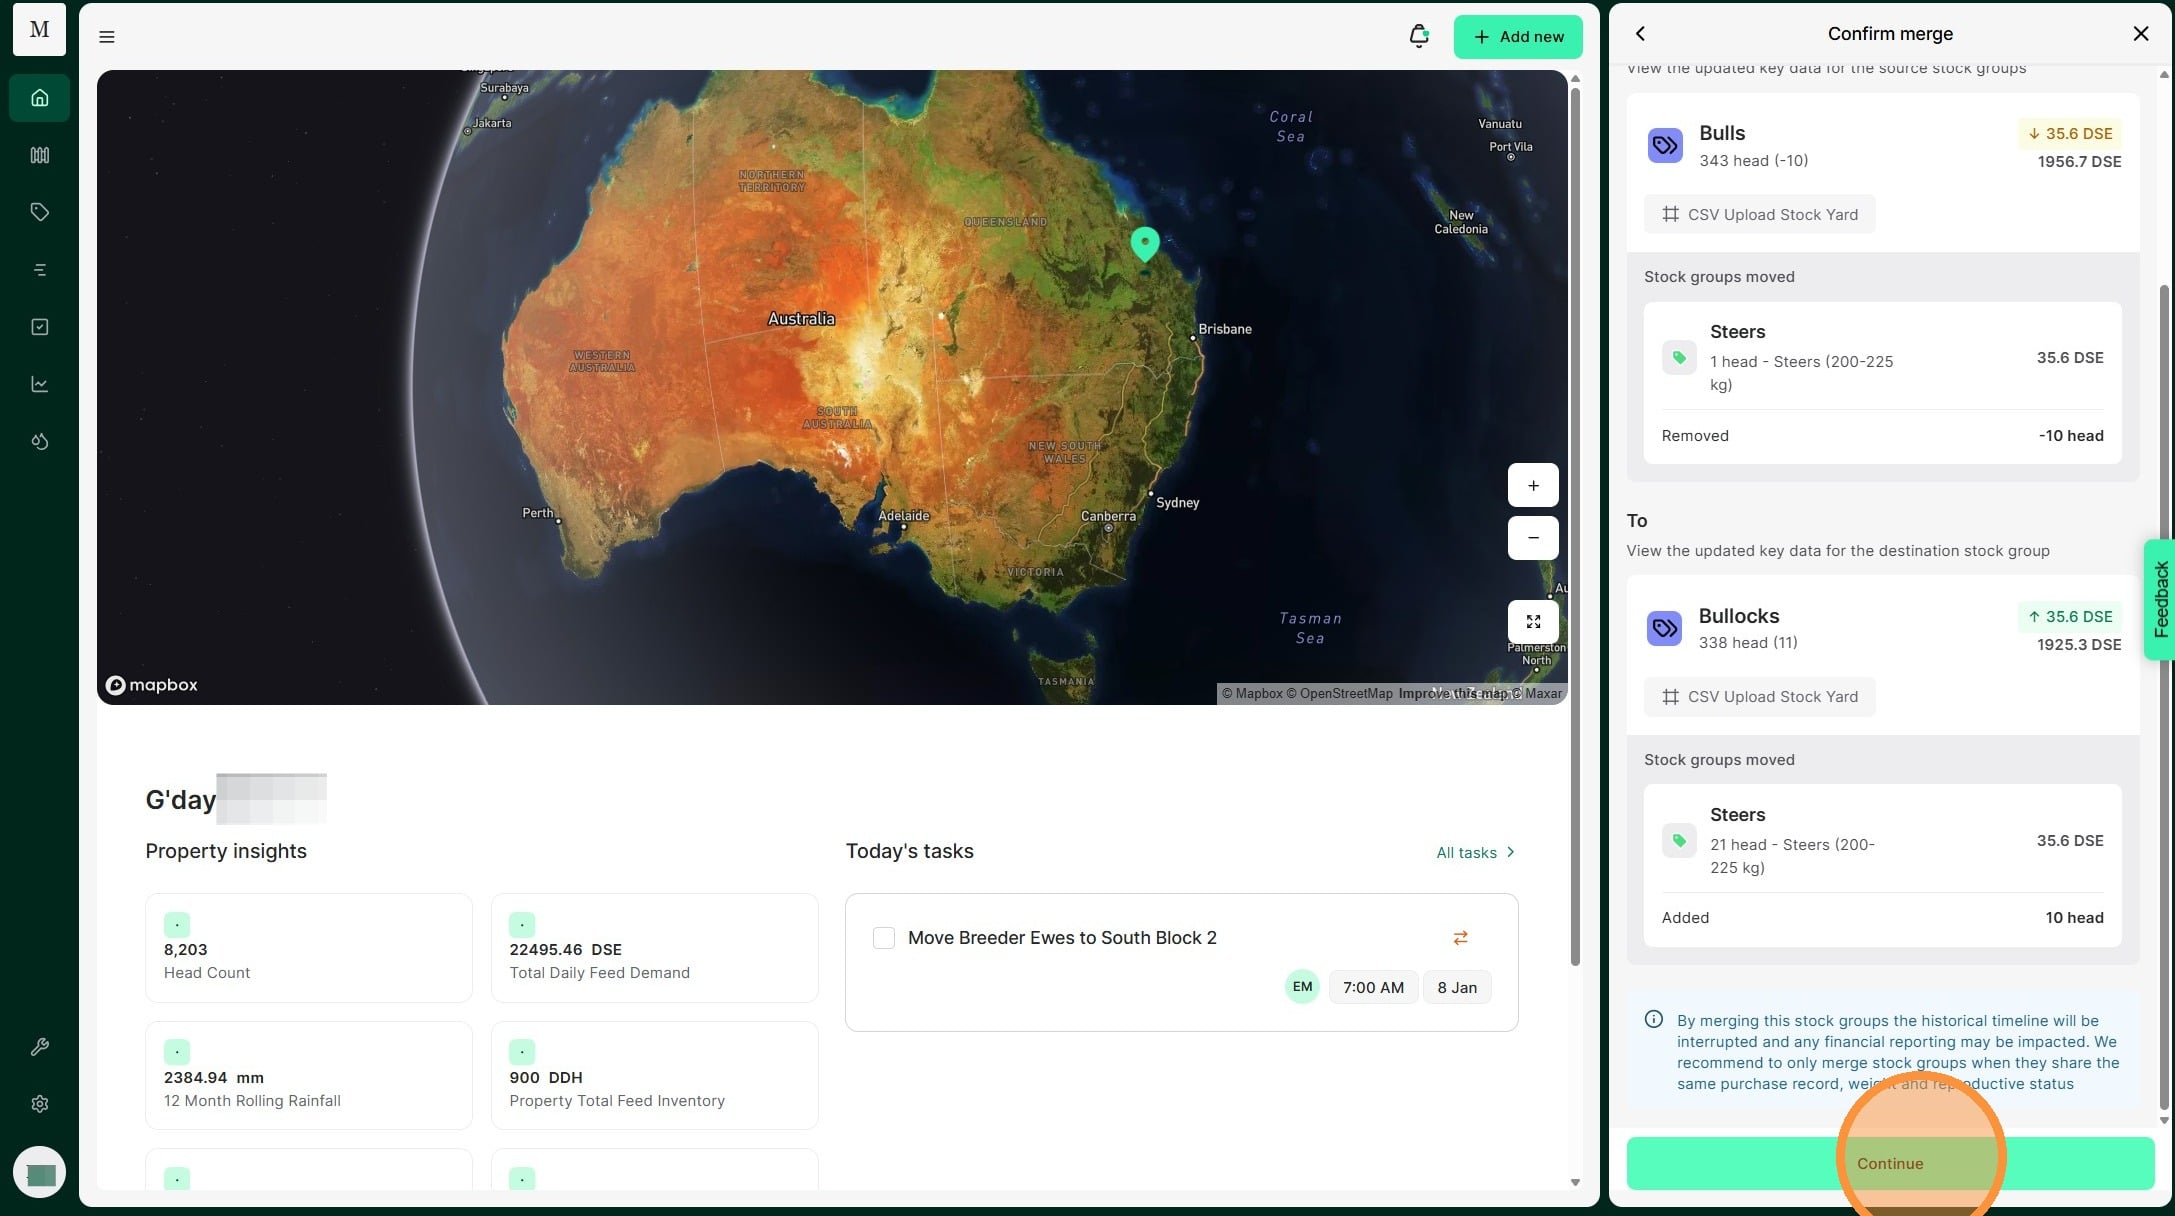Toggle fullscreen map view

click(x=1533, y=622)
